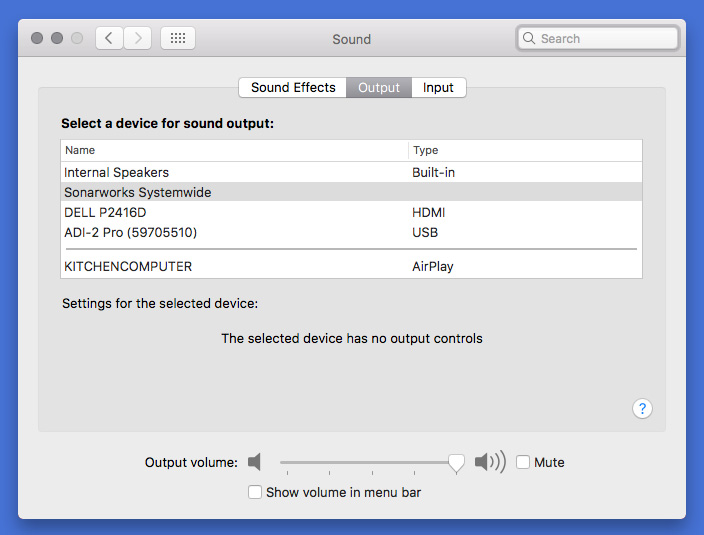Close the Sound preferences window

click(x=37, y=38)
